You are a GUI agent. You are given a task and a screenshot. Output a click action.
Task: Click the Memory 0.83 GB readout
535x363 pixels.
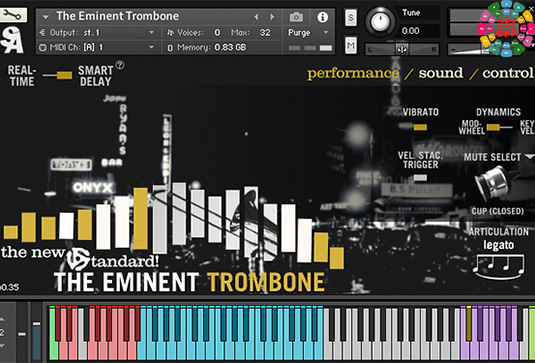pos(212,47)
